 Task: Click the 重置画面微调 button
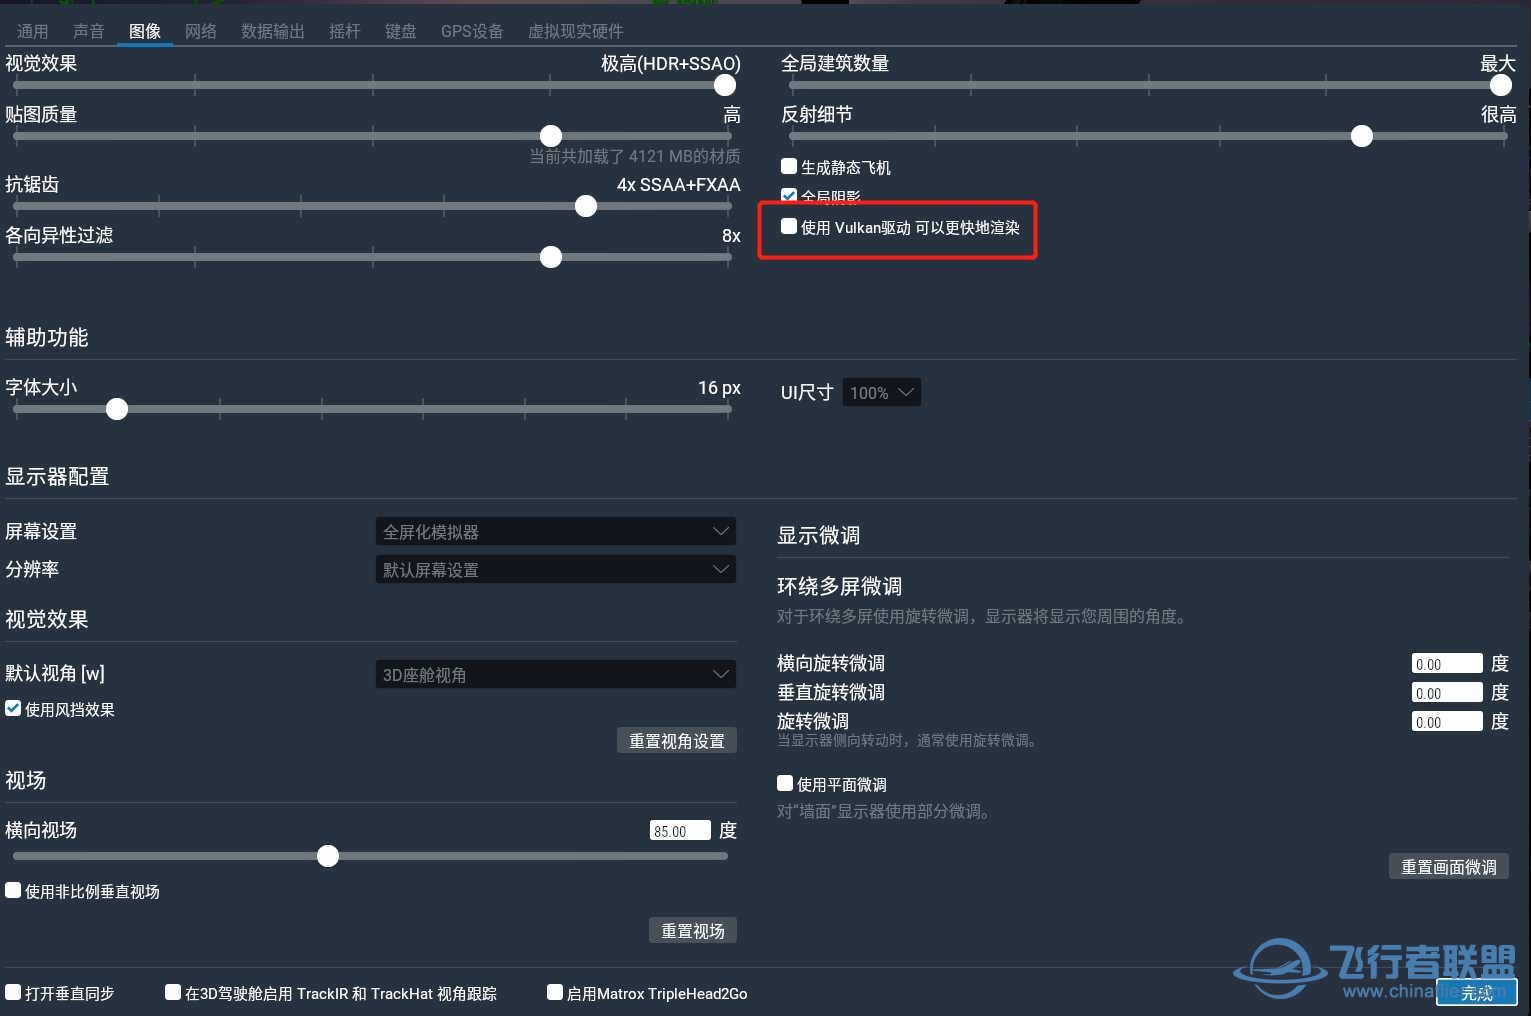pos(1448,866)
